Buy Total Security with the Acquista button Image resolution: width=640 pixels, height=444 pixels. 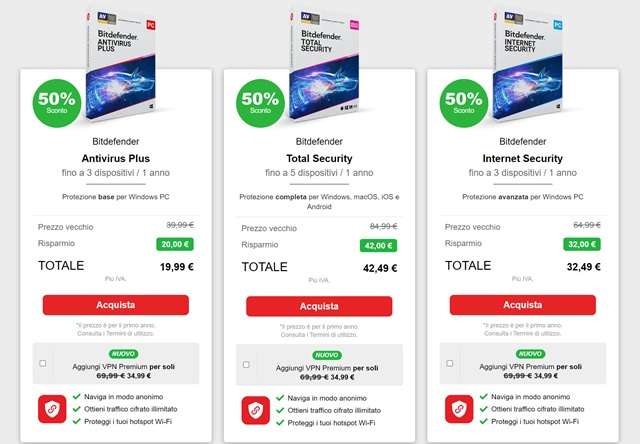tap(319, 306)
